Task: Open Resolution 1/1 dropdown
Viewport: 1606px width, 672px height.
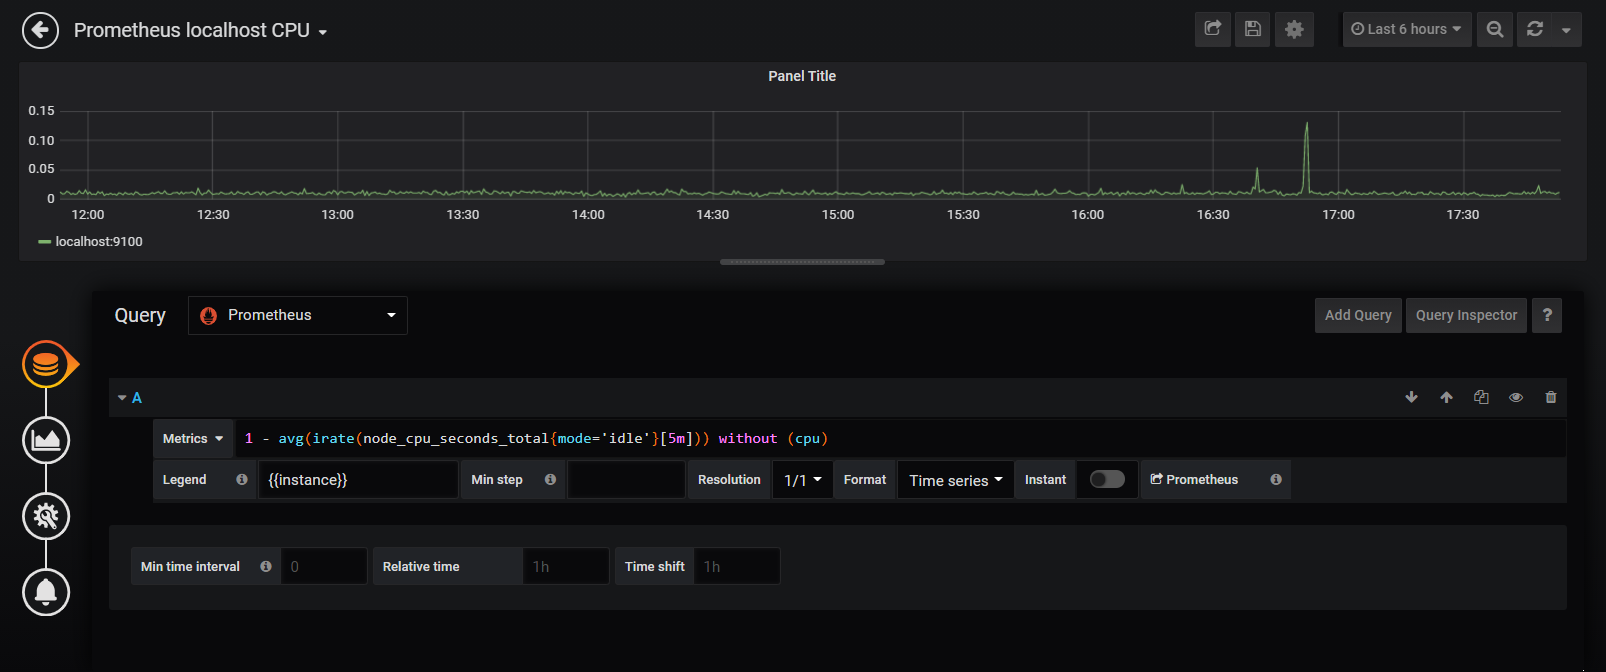Action: [x=803, y=480]
